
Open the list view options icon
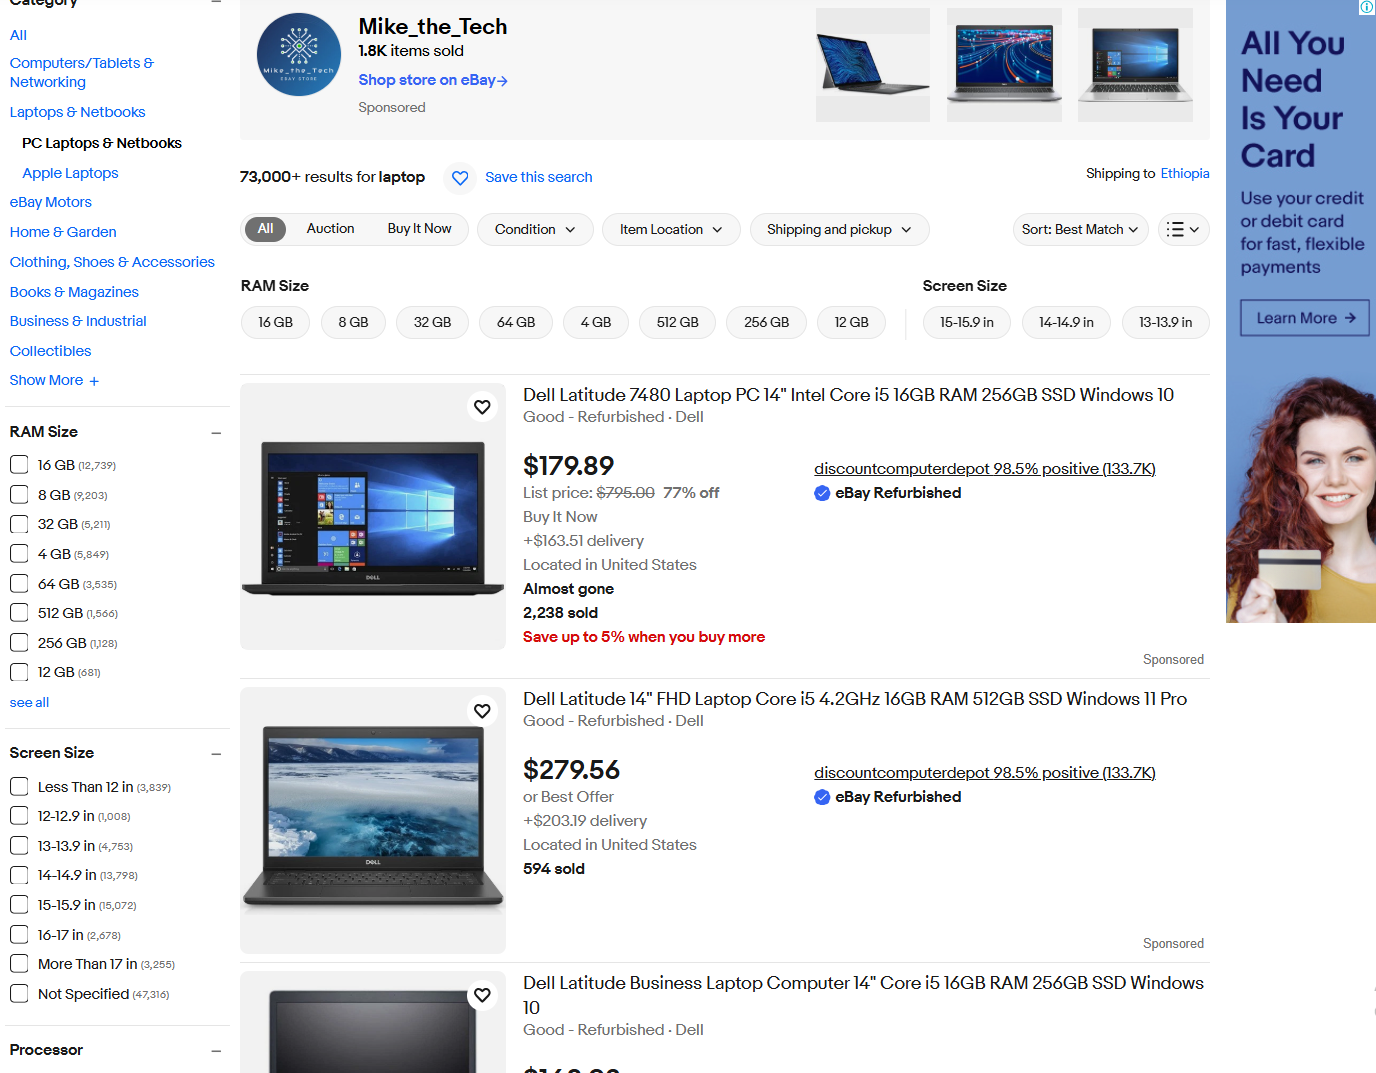1184,229
